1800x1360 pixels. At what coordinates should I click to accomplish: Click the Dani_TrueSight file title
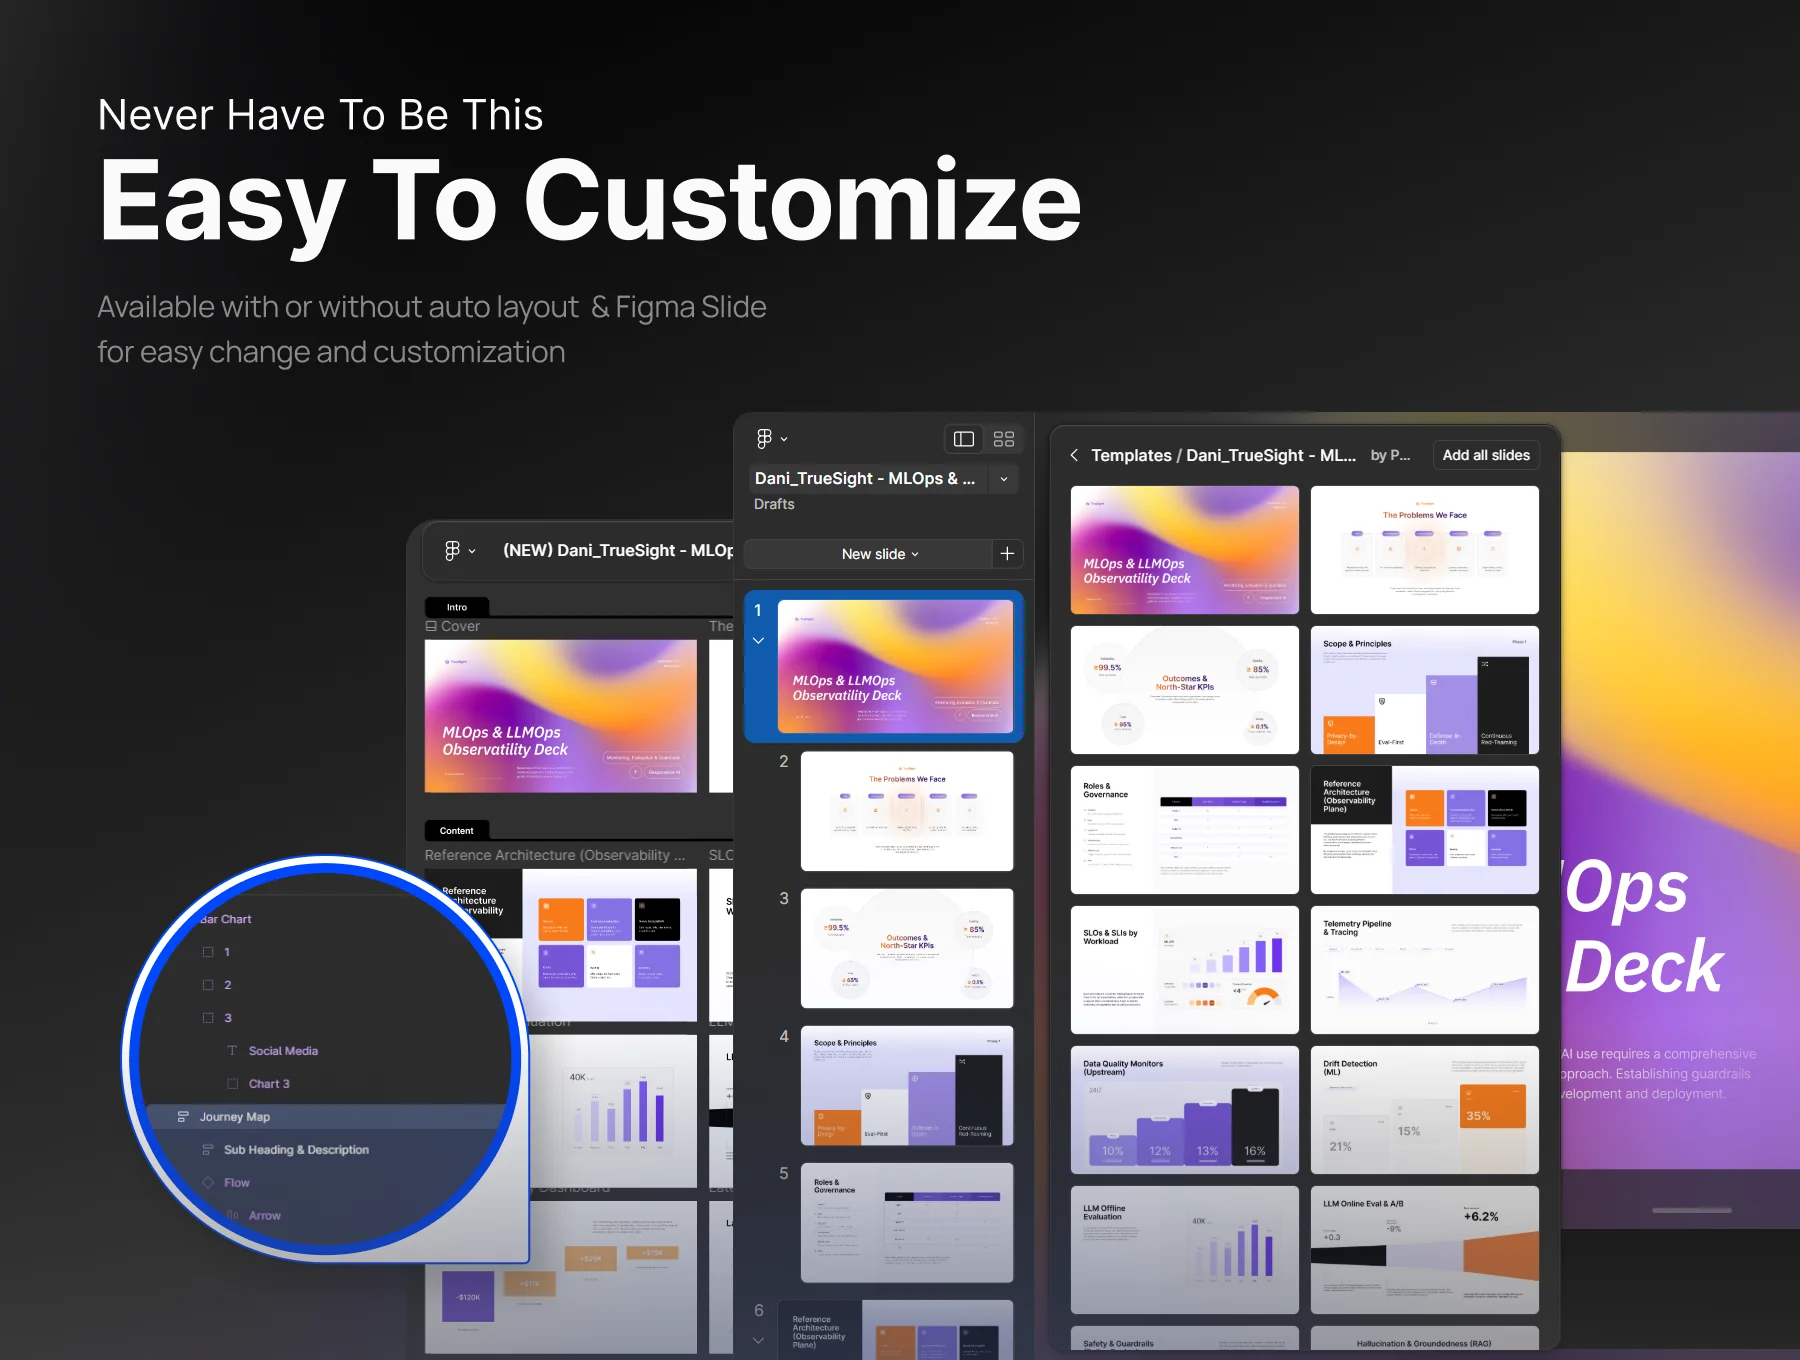(865, 479)
